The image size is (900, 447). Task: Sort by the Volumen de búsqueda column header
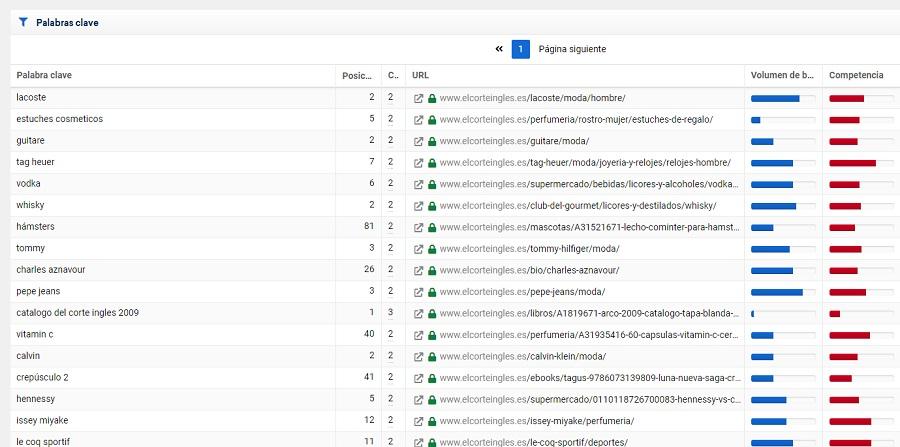point(783,75)
